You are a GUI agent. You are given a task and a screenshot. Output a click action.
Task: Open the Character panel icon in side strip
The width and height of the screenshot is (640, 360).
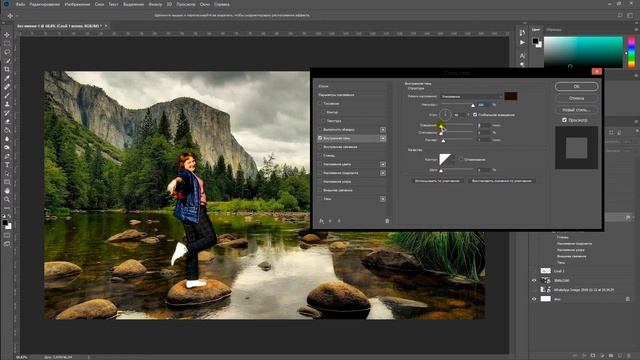coord(522,56)
